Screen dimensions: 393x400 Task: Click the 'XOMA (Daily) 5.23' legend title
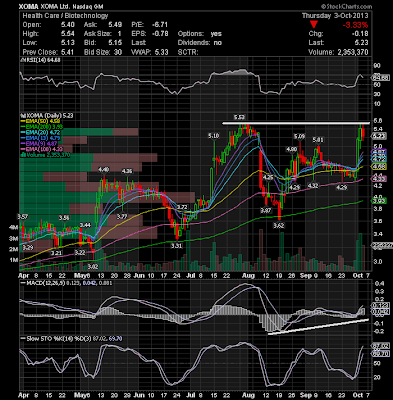47,116
